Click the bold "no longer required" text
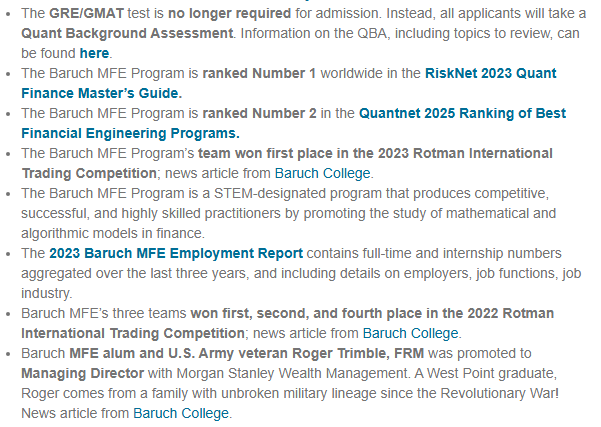The width and height of the screenshot is (601, 427). point(231,13)
